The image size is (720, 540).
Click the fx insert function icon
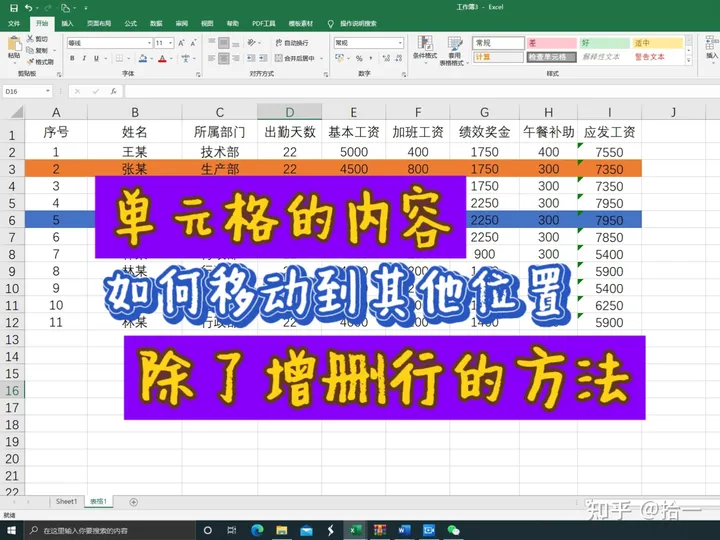113,91
